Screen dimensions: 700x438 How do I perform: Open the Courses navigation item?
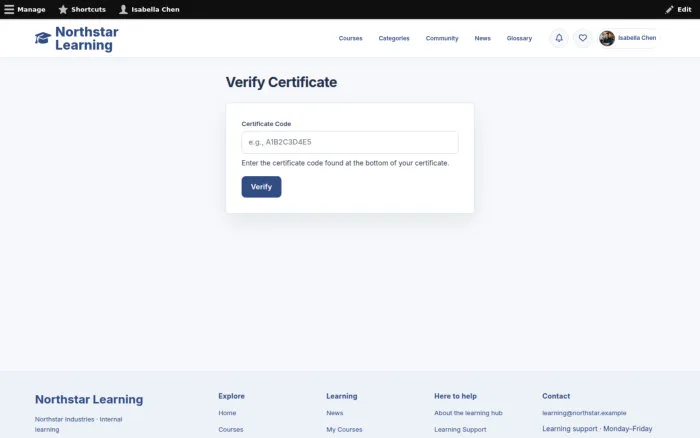(350, 38)
